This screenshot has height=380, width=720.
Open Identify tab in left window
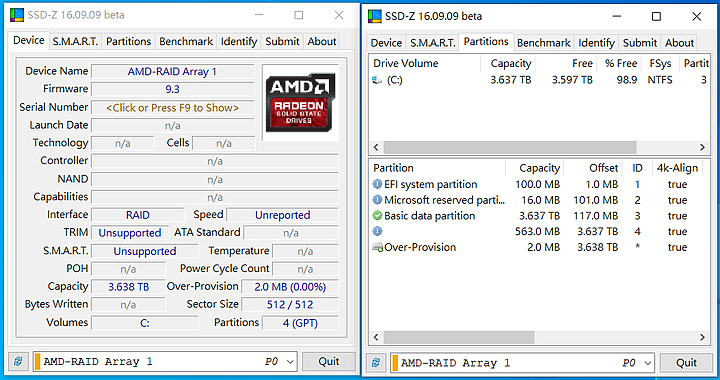pos(239,42)
